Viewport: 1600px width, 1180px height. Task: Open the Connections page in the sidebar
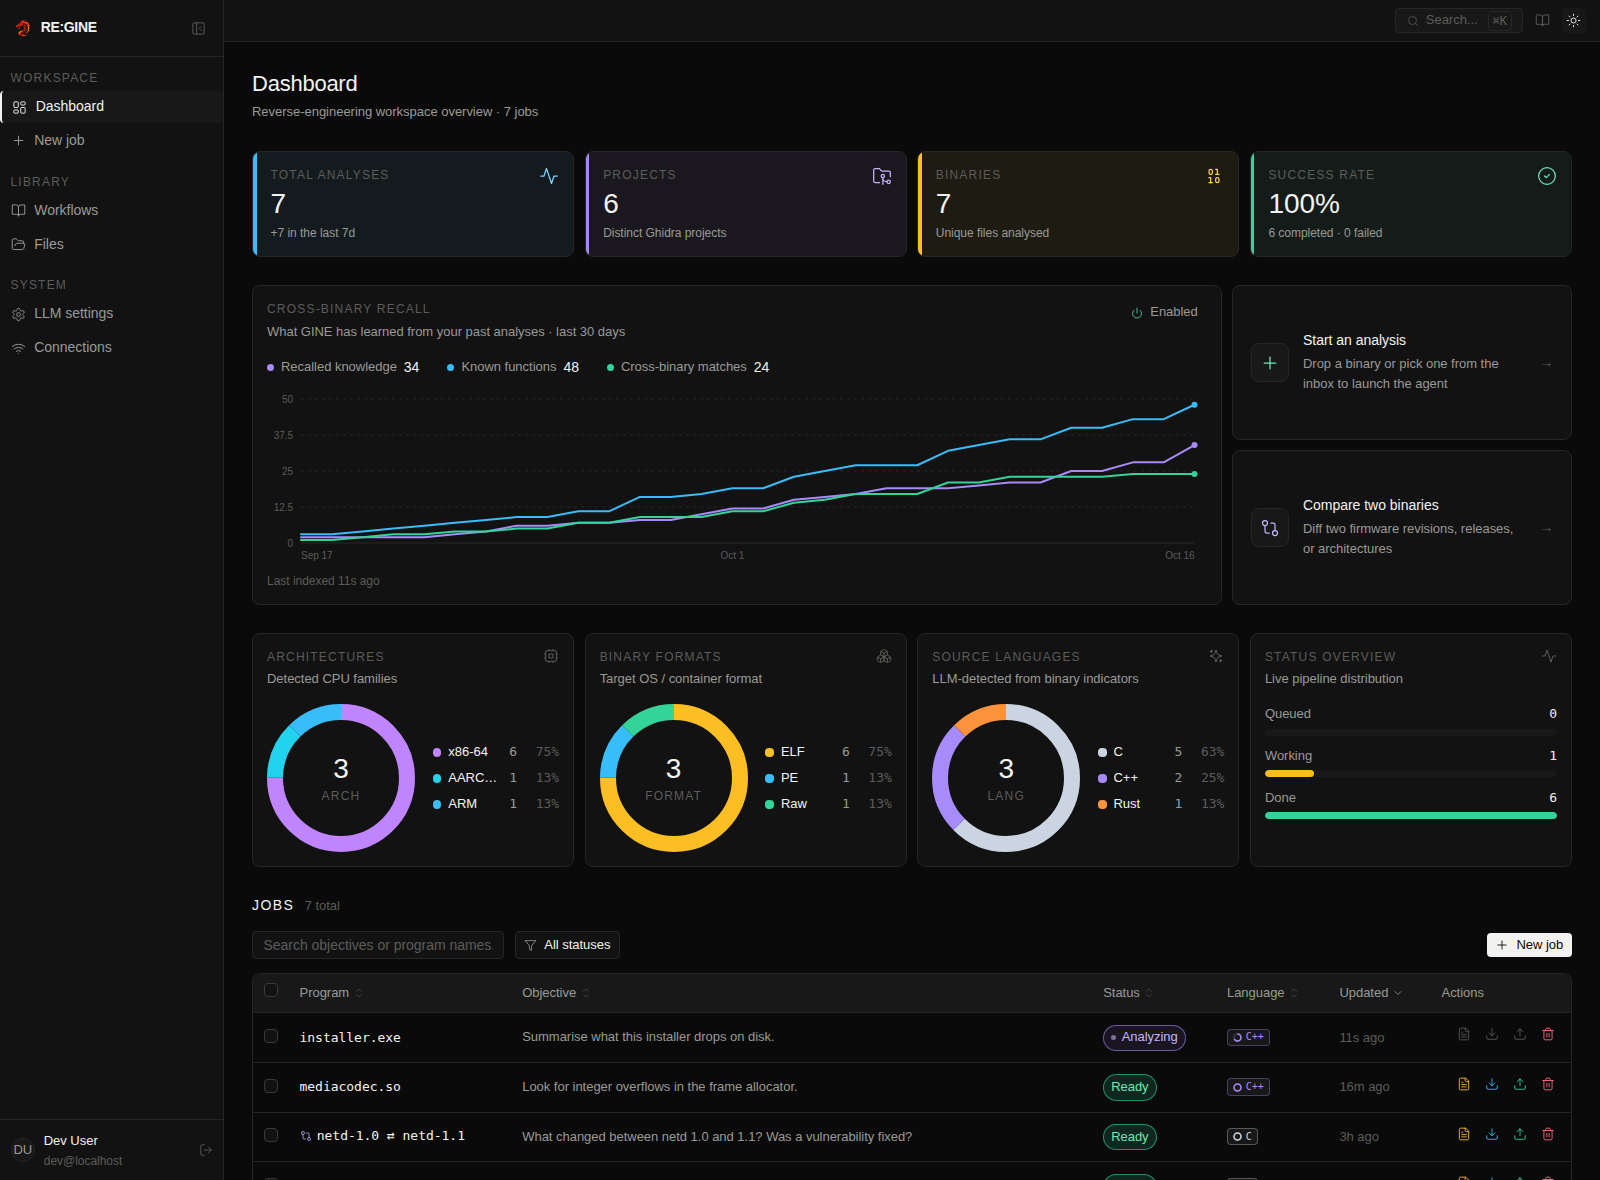(x=112, y=347)
